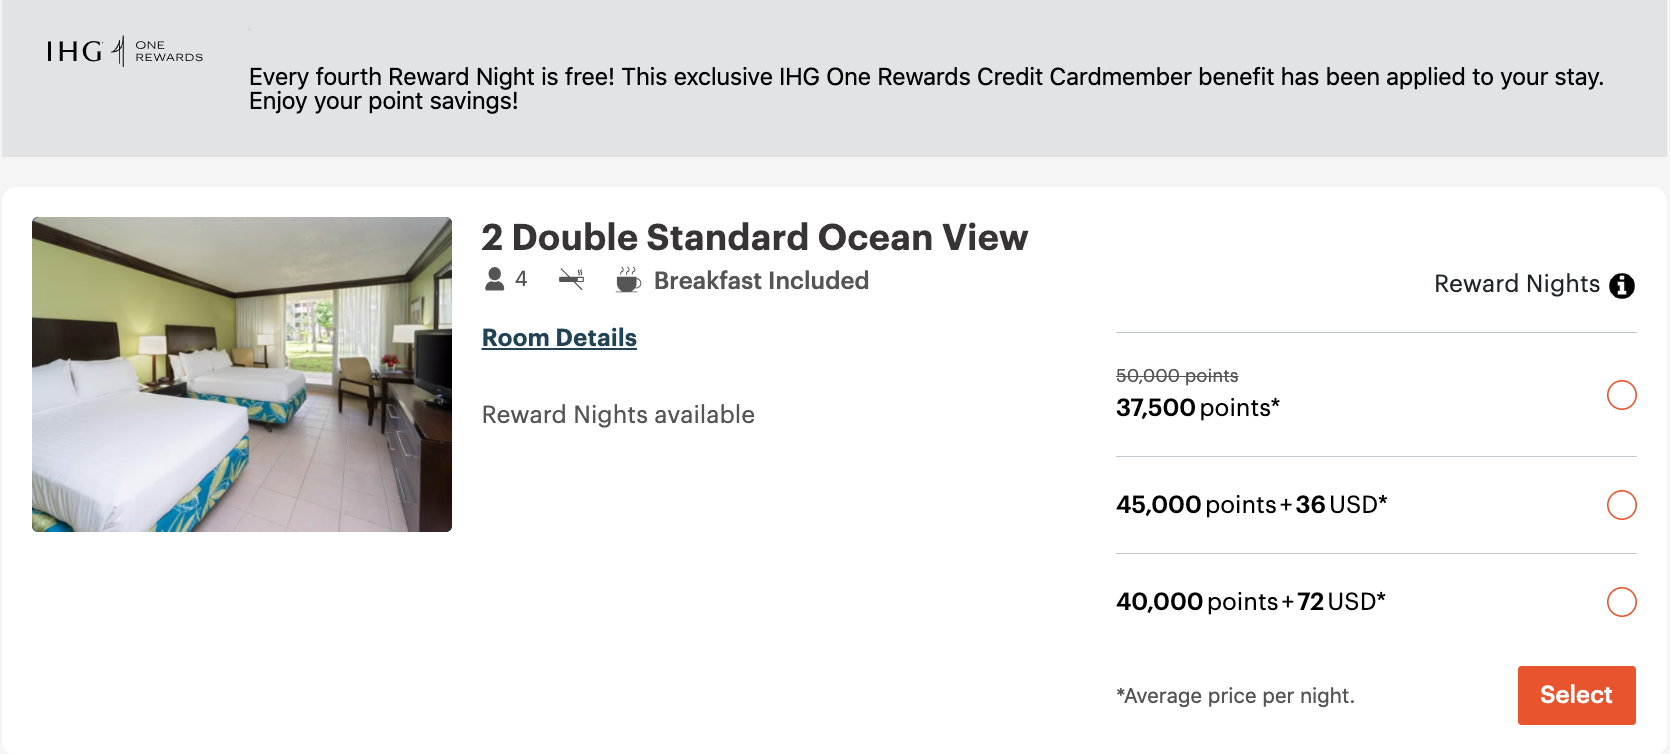Click the crossed-out 50,000 points price
1670x754 pixels.
pos(1177,376)
